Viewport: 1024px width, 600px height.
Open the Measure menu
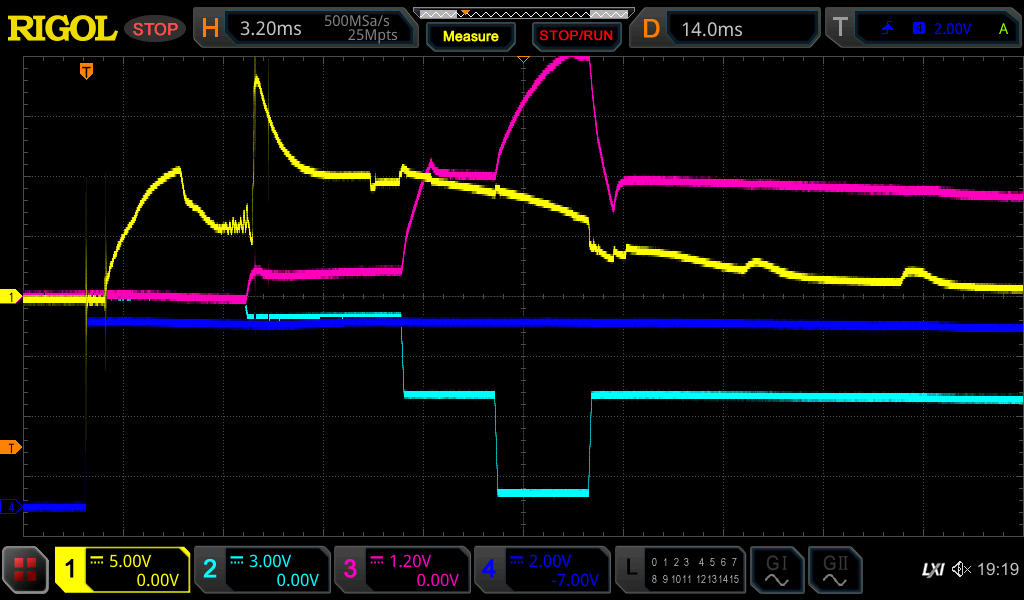click(x=470, y=36)
